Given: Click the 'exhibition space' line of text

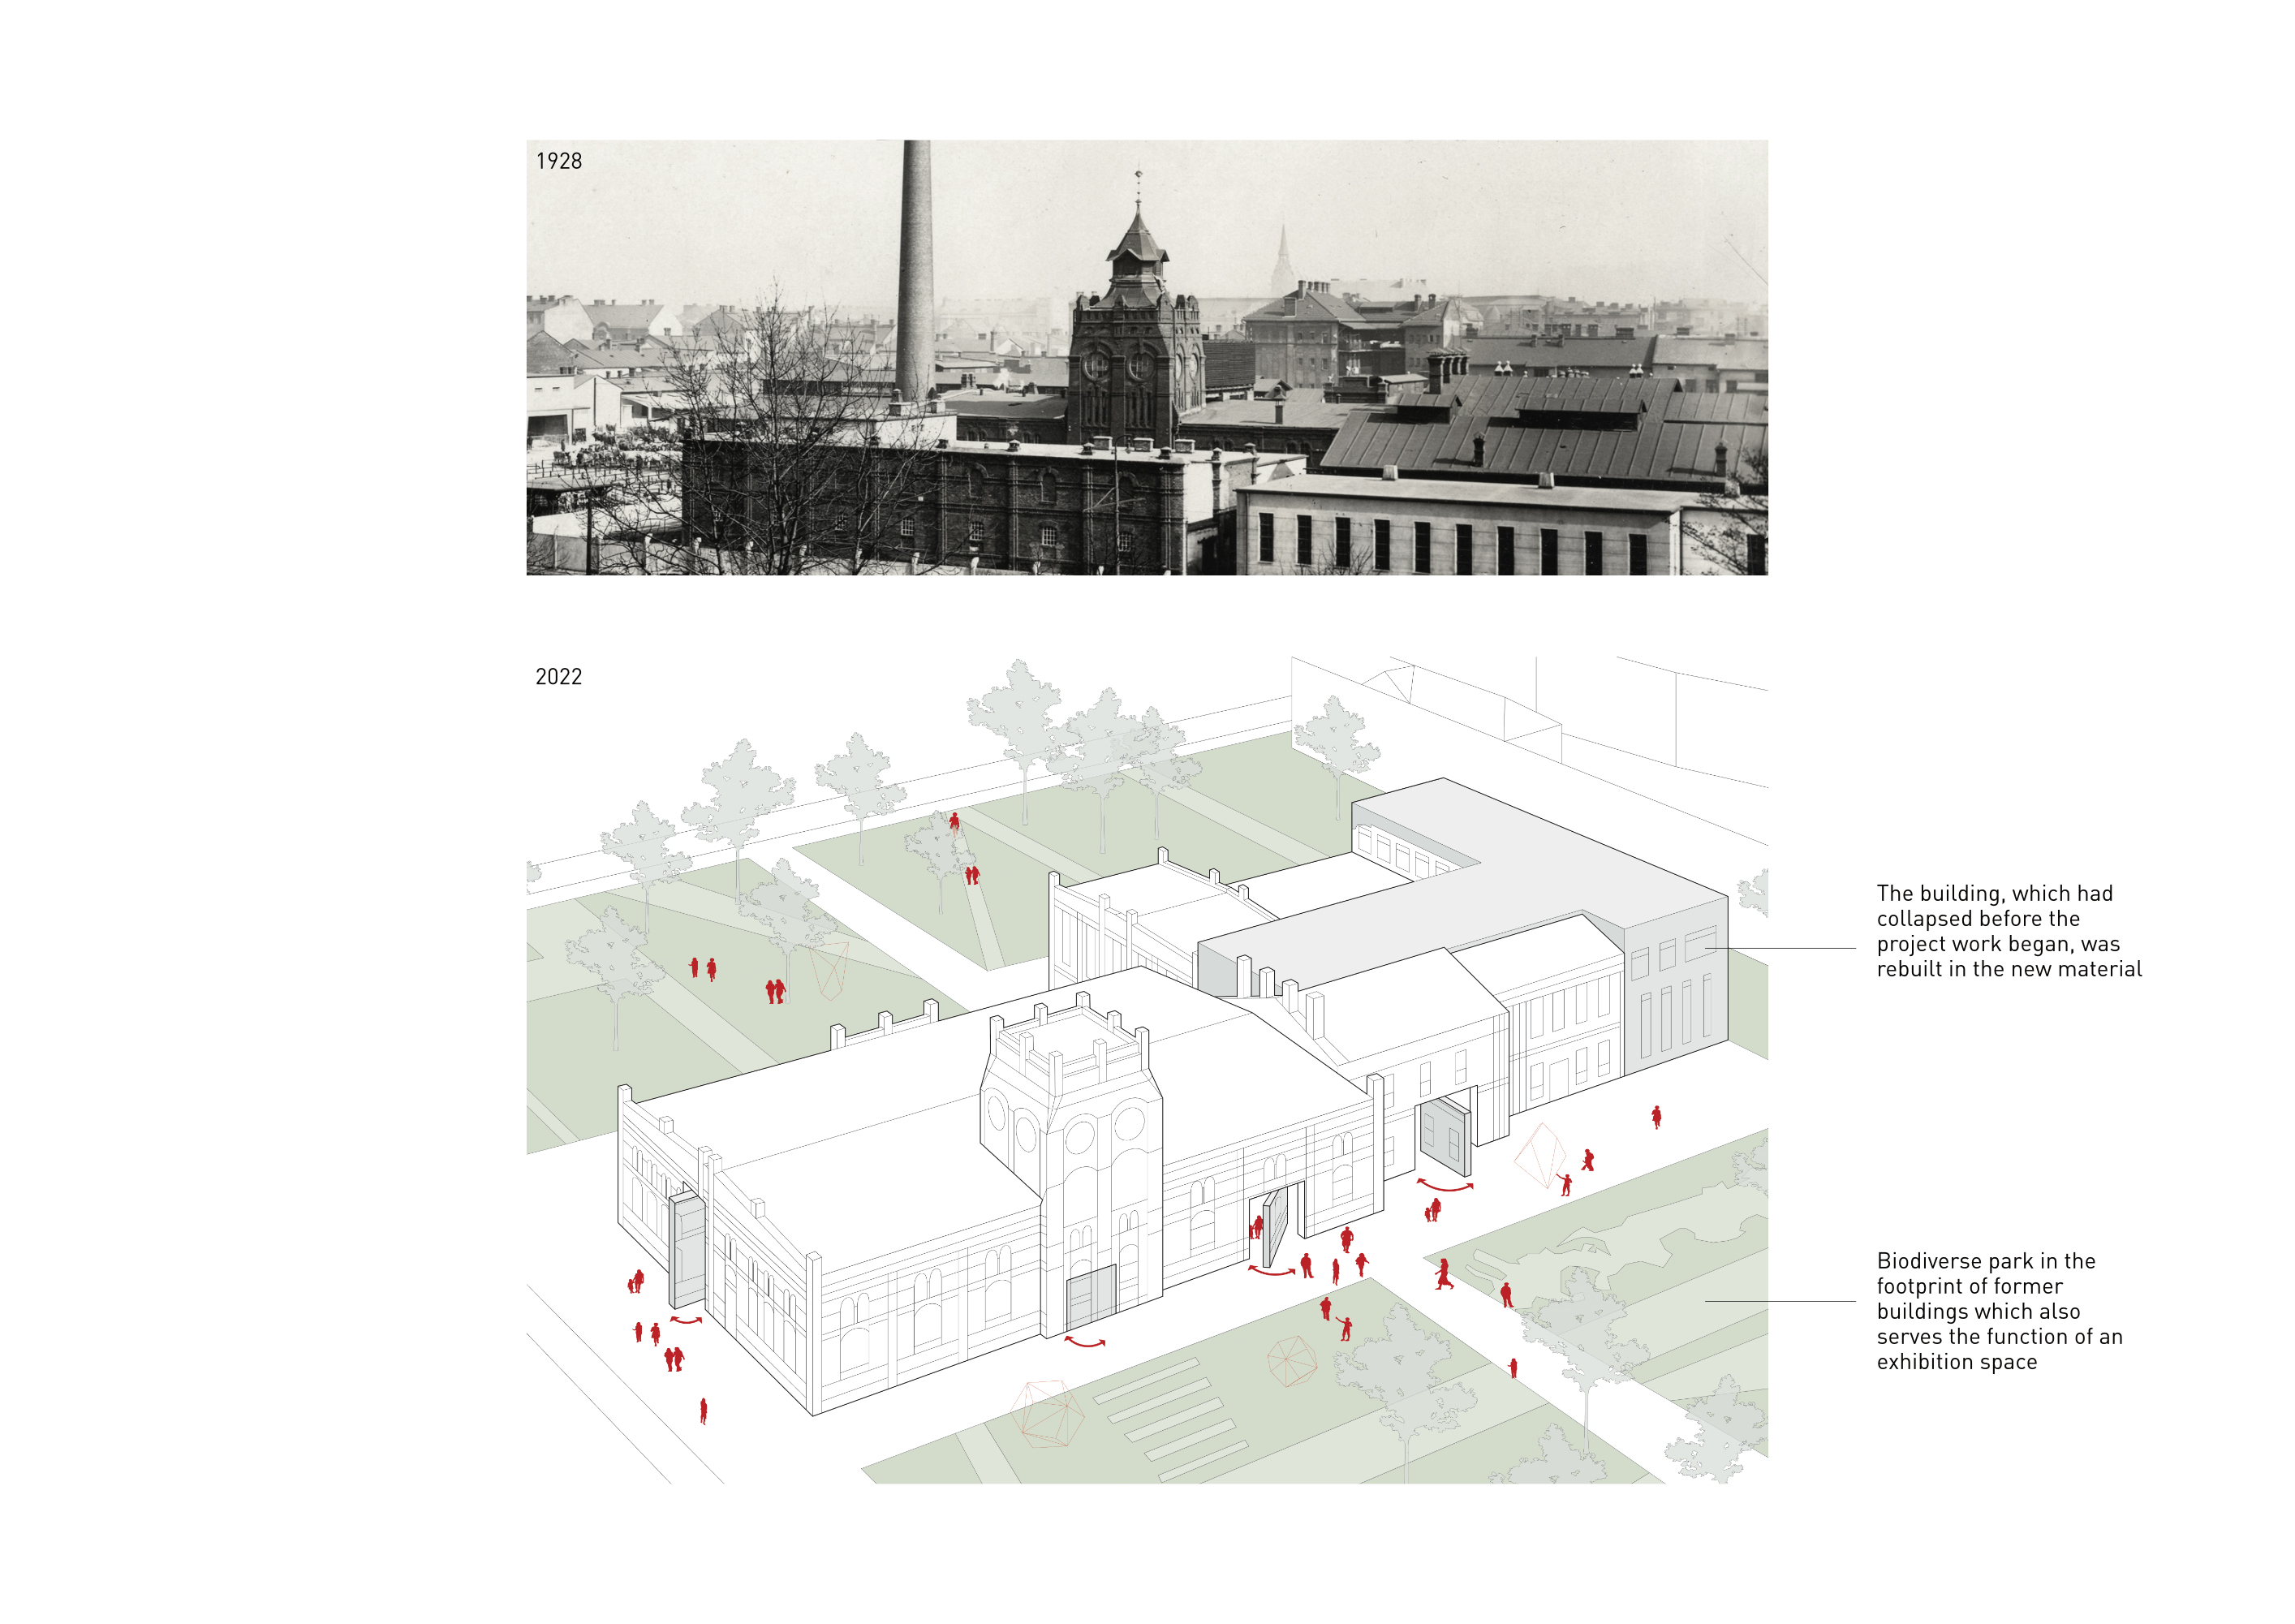Looking at the screenshot, I should 1956,1362.
